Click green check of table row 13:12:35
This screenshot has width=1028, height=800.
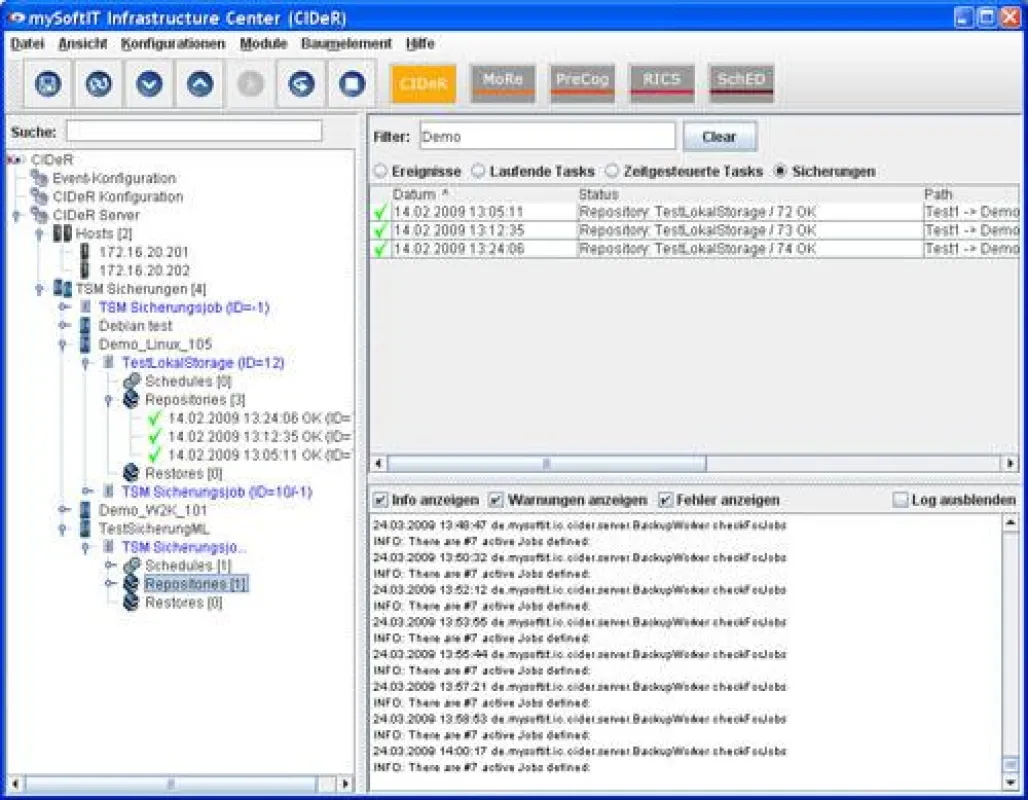tap(380, 230)
